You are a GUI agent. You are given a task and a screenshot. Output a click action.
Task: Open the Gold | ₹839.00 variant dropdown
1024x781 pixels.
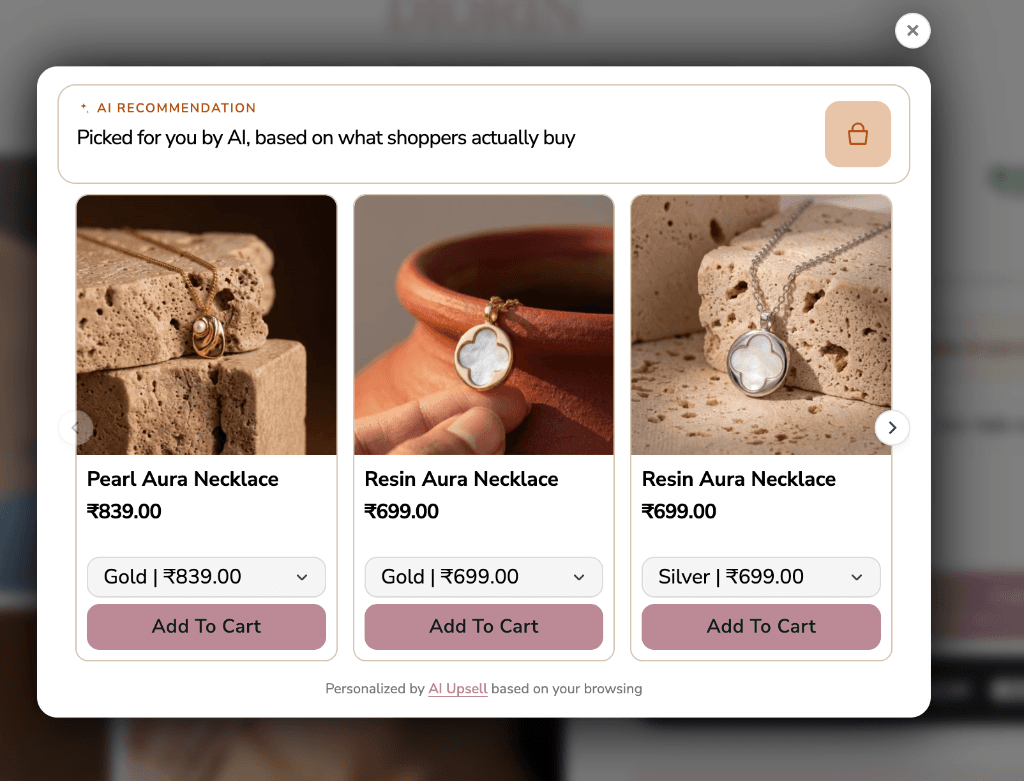coord(206,577)
